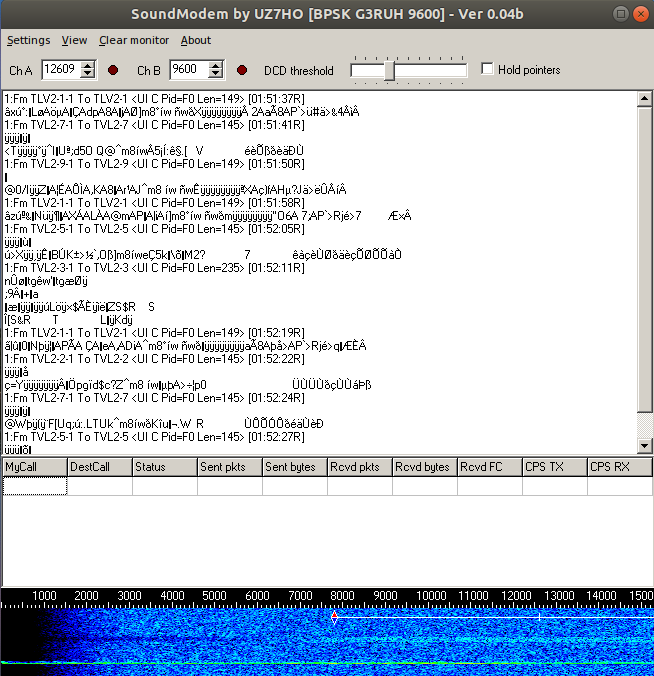Click 8000 on the waterfall frequency scale
The height and width of the screenshot is (676, 654).
pyautogui.click(x=342, y=596)
